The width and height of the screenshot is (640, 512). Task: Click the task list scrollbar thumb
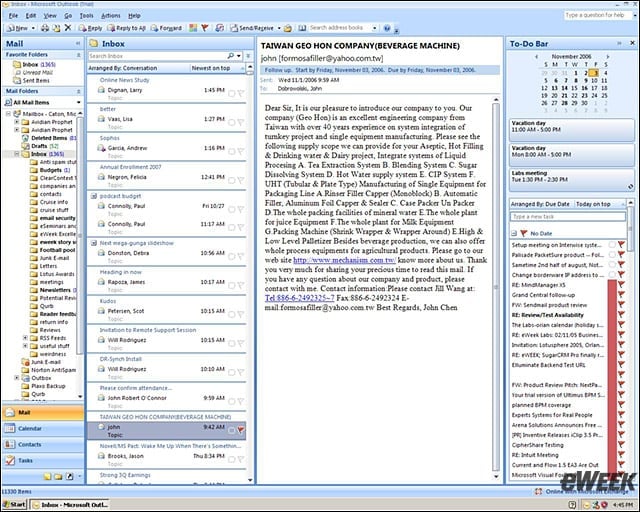tap(631, 229)
